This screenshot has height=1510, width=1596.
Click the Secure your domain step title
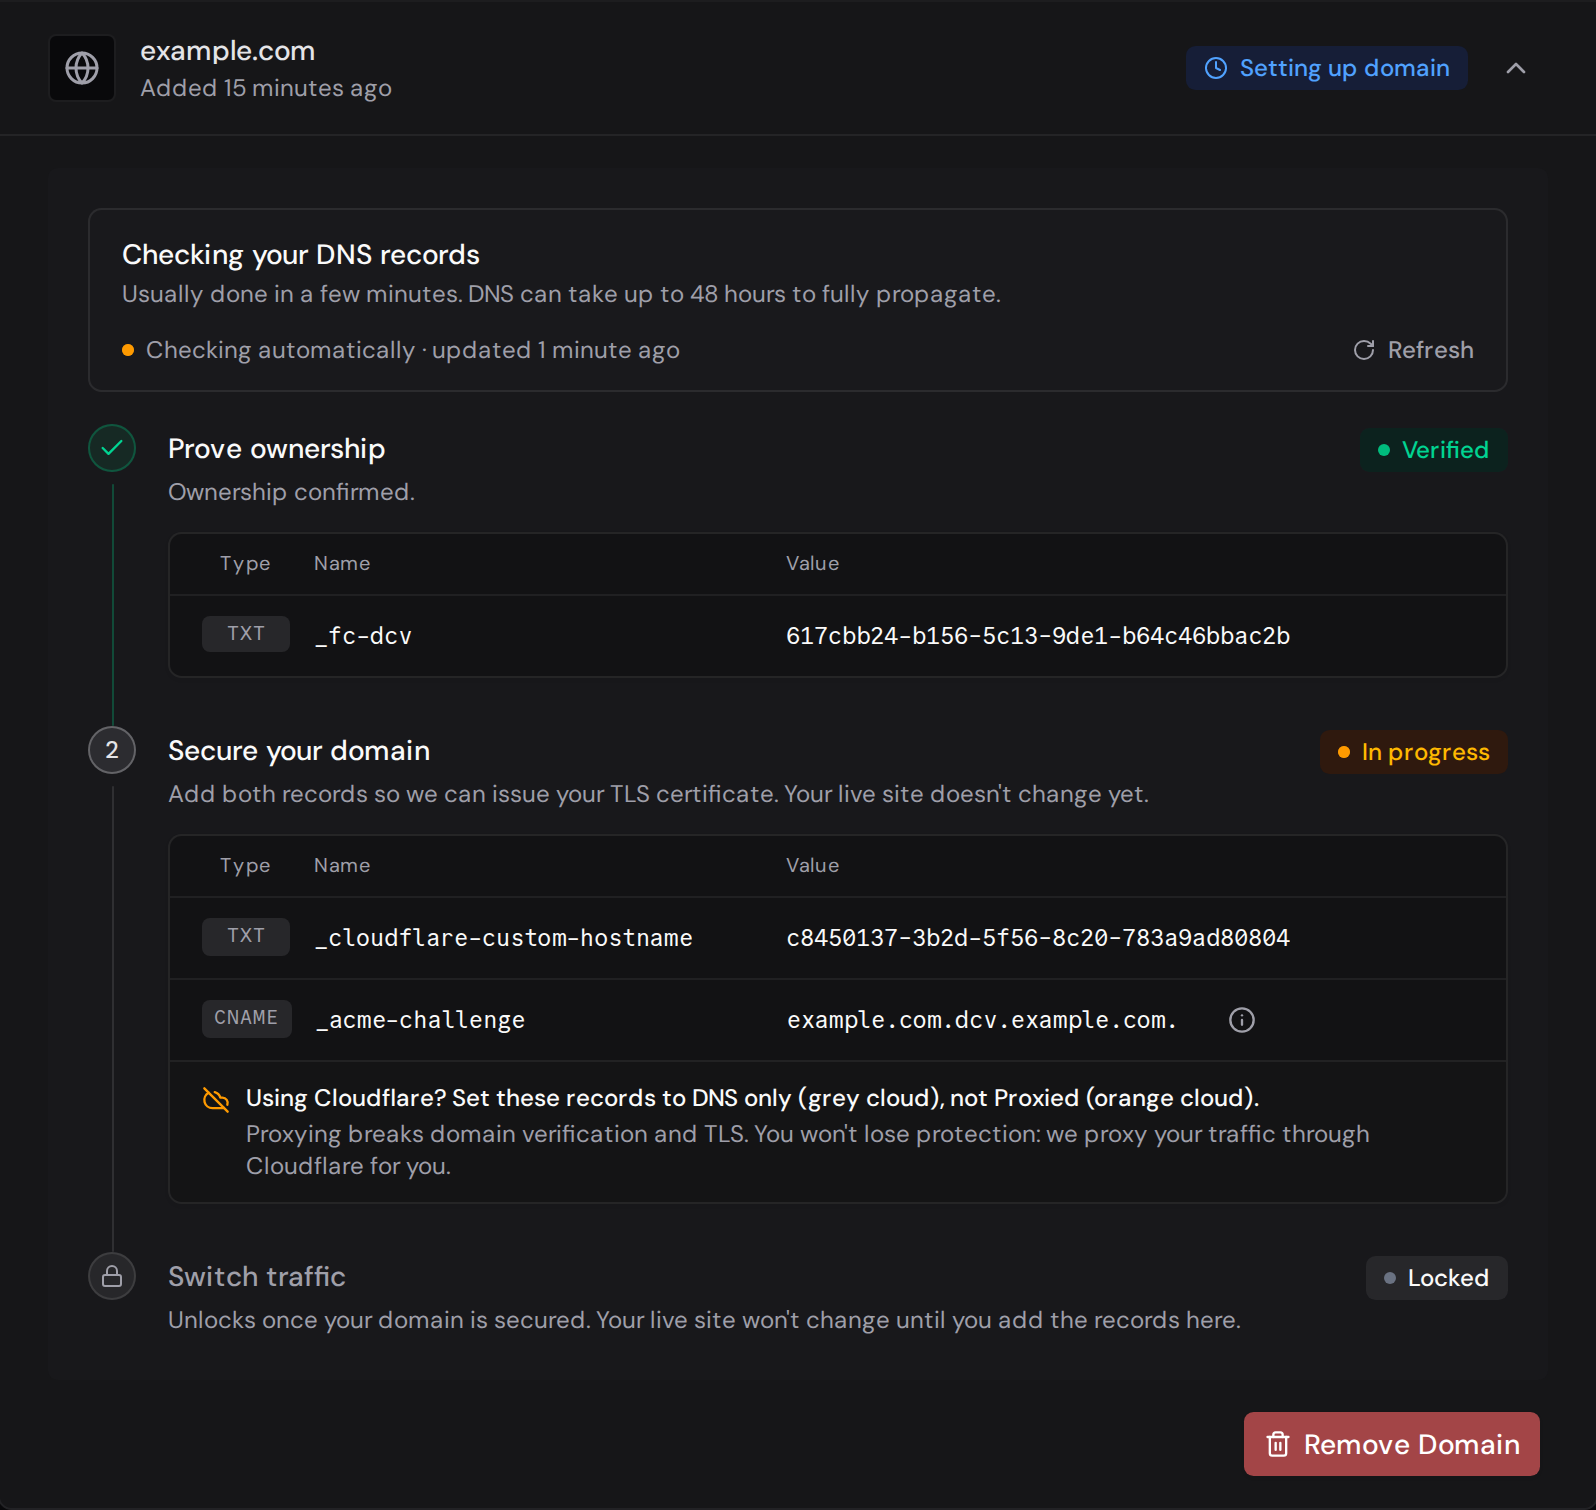pyautogui.click(x=299, y=751)
